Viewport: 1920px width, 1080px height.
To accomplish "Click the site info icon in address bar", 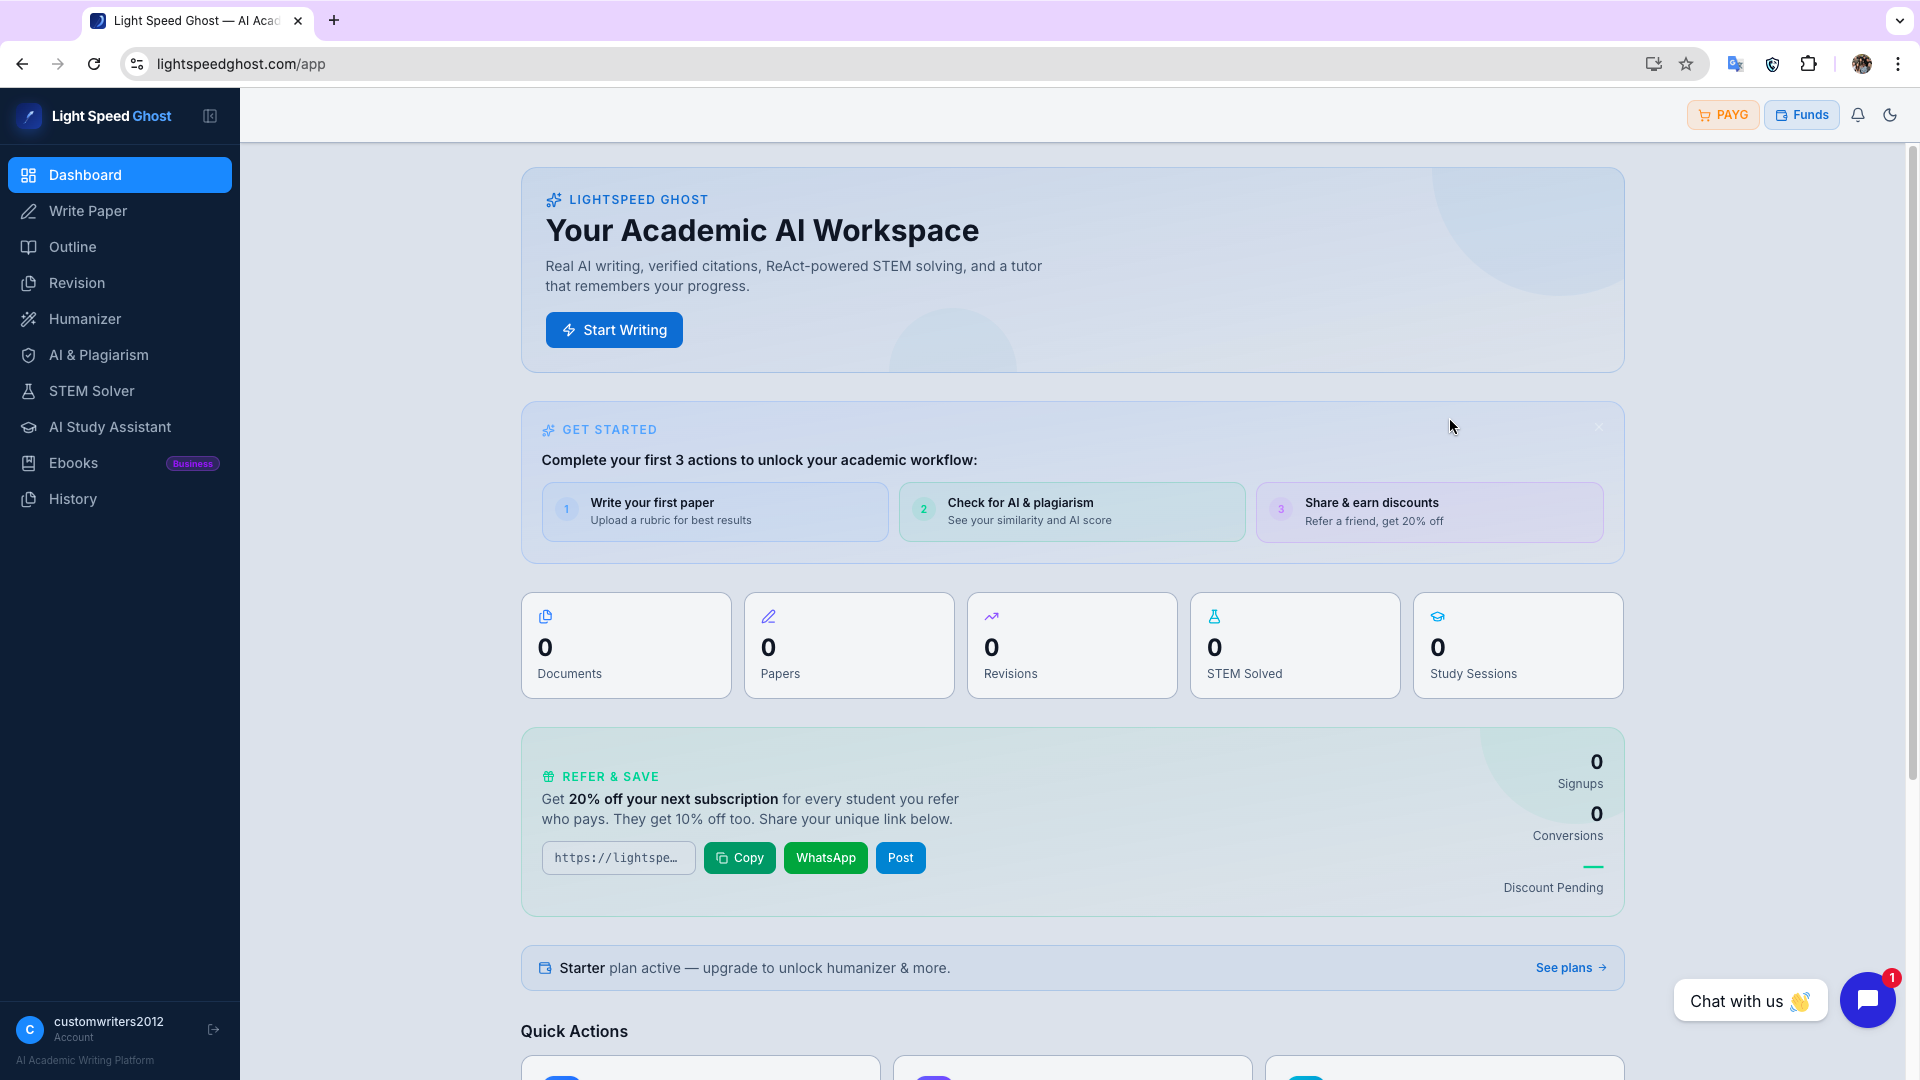I will (x=137, y=64).
